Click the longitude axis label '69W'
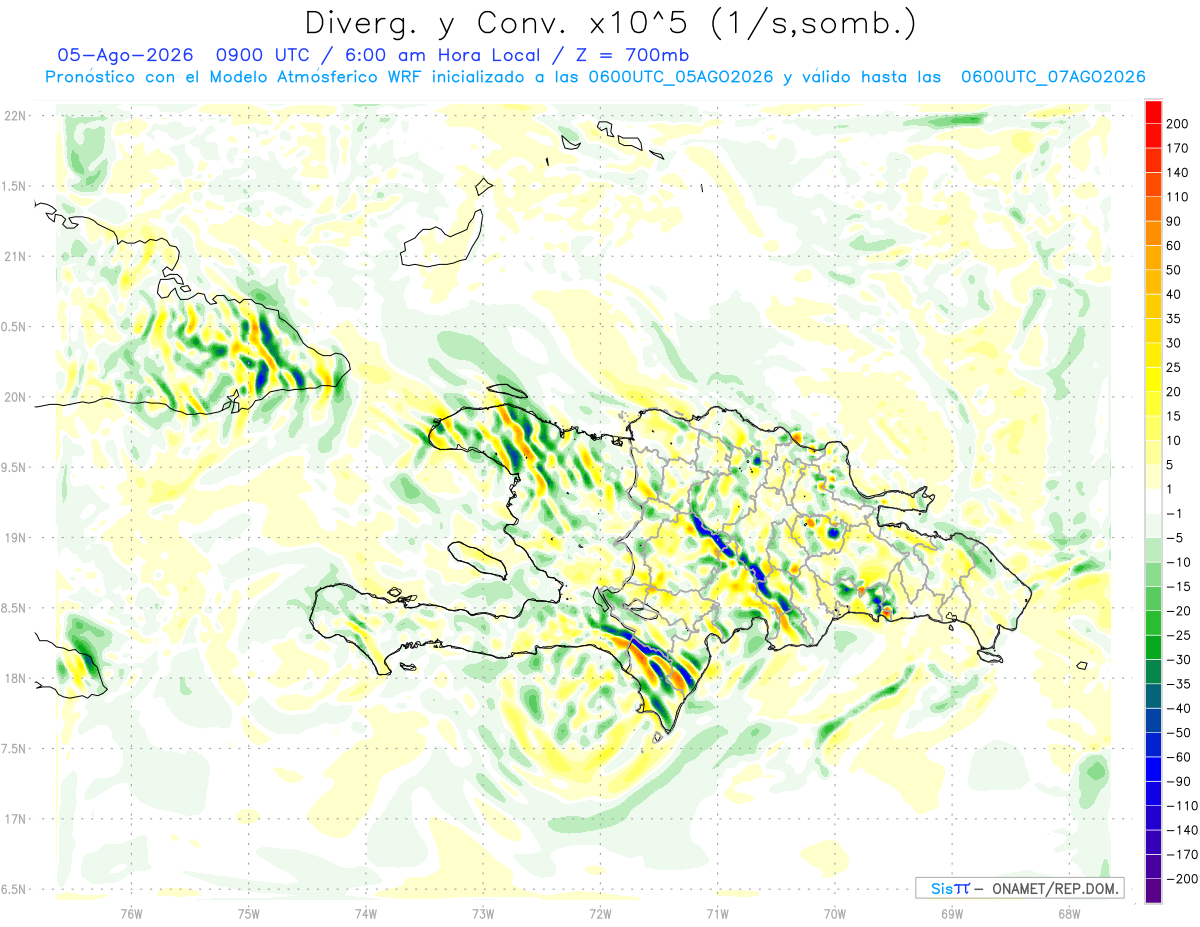 click(951, 913)
